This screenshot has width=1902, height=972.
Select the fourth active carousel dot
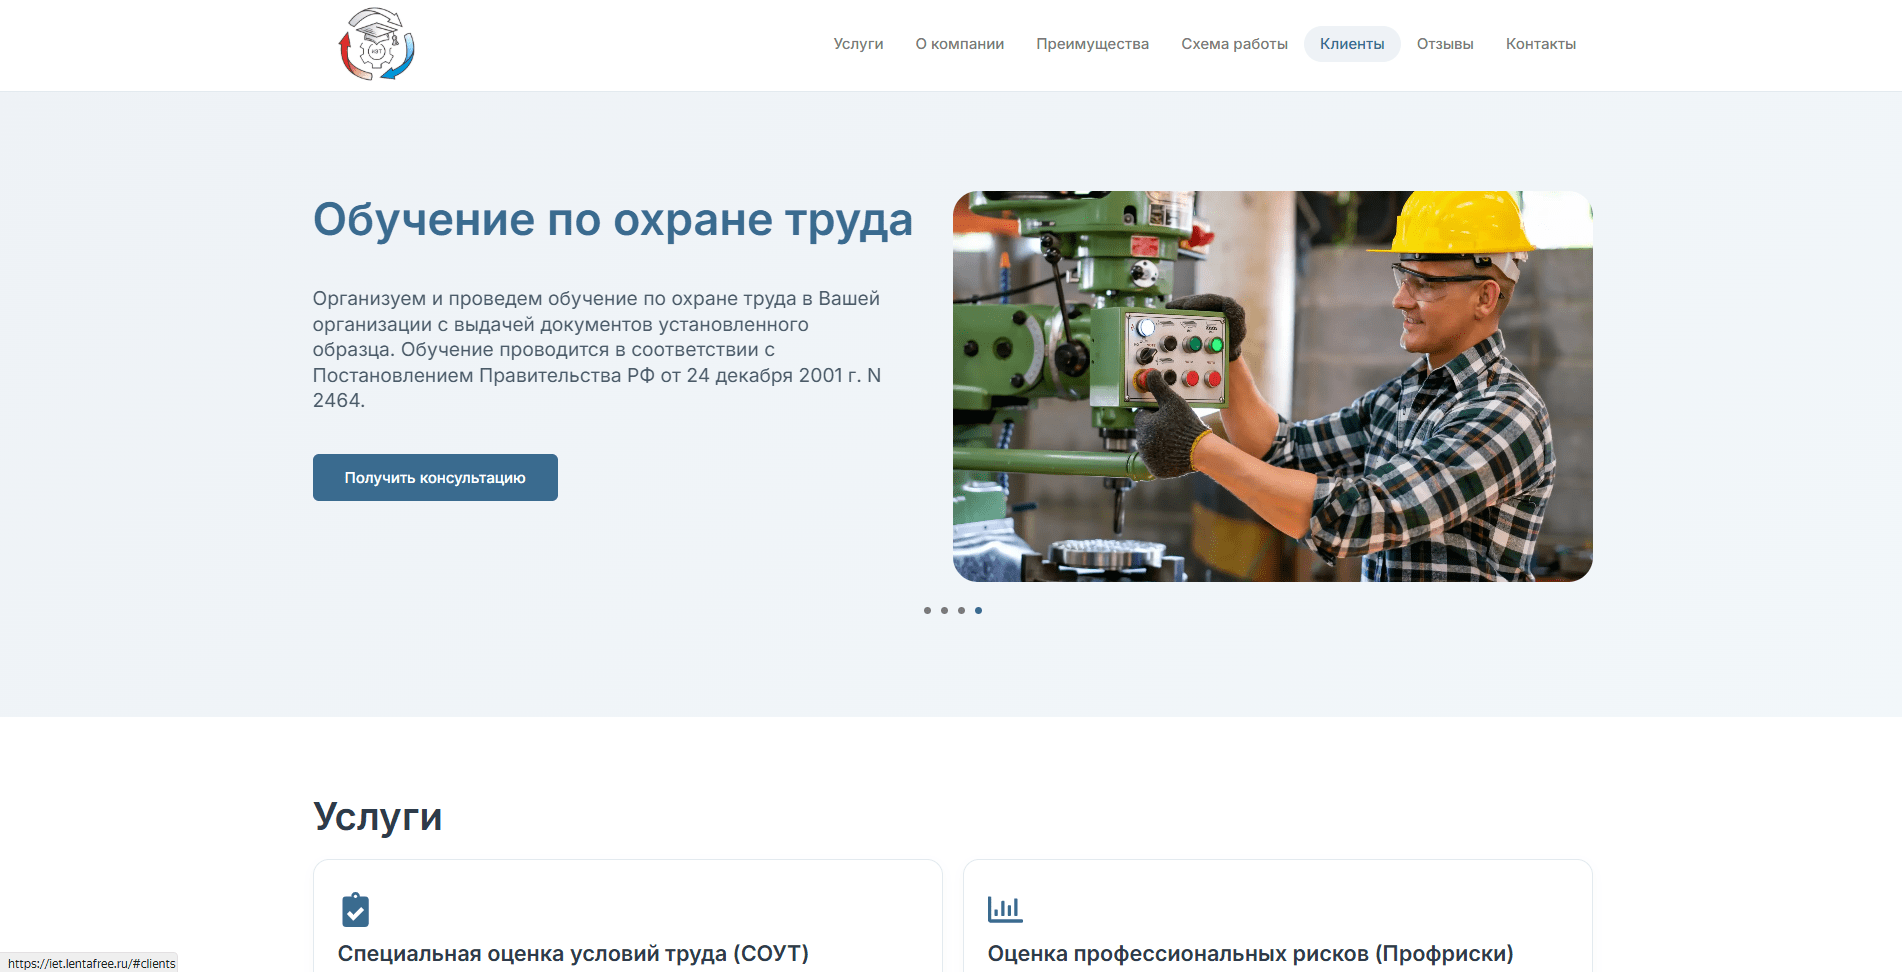[x=978, y=610]
